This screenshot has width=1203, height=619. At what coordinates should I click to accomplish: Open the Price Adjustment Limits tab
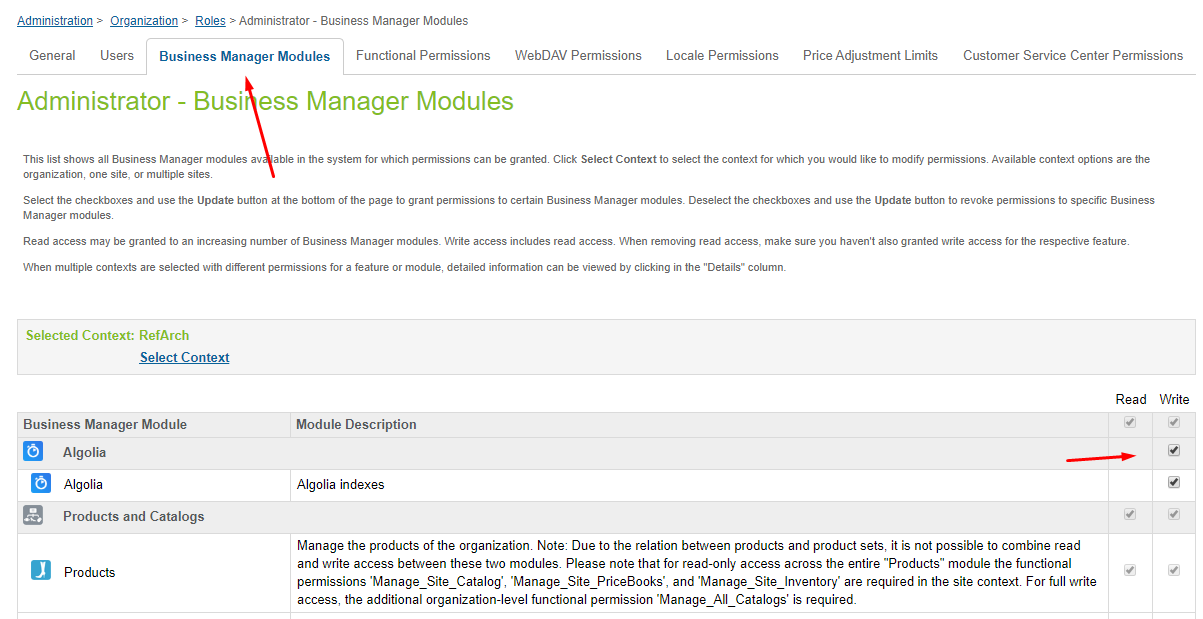click(869, 55)
